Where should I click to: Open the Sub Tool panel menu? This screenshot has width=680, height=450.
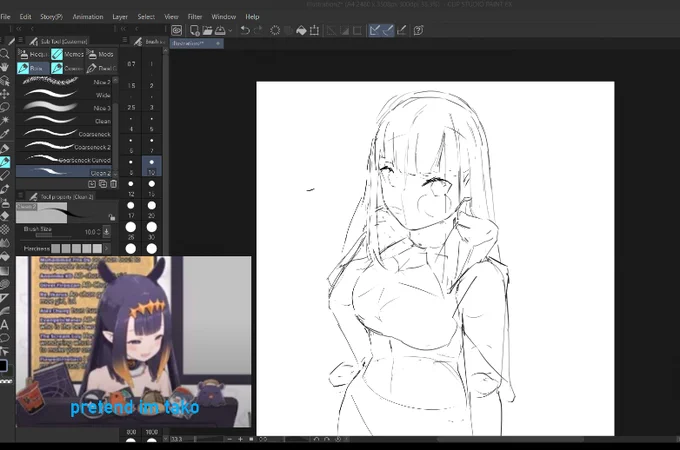[20, 41]
